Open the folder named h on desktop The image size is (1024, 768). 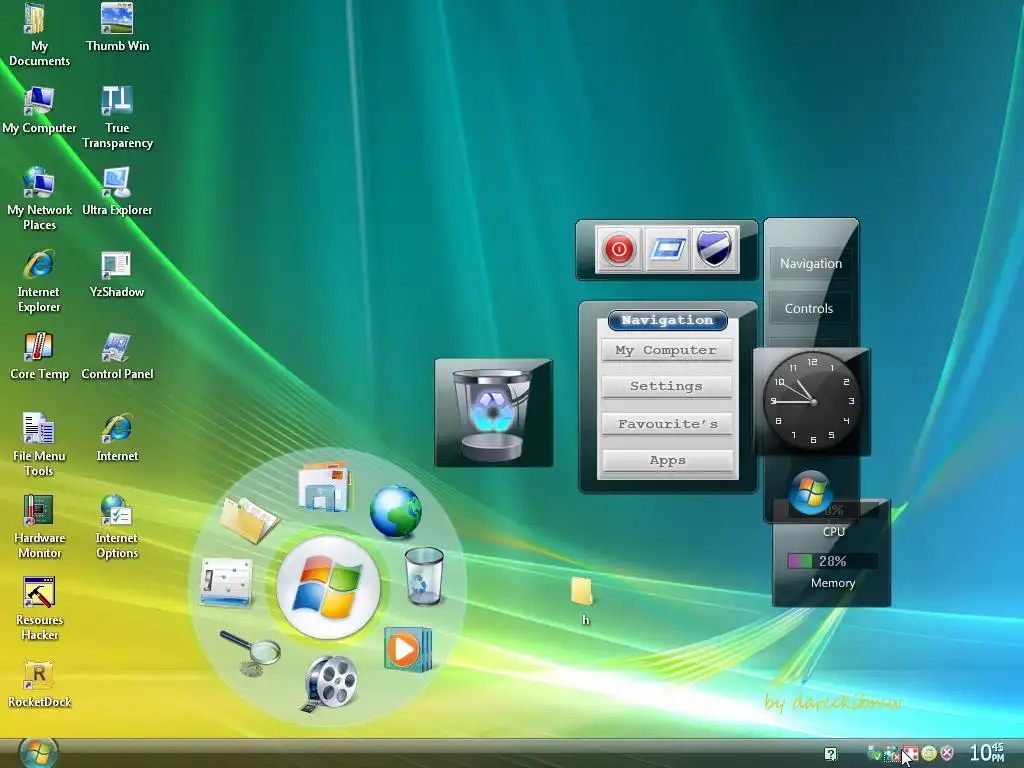click(x=583, y=601)
